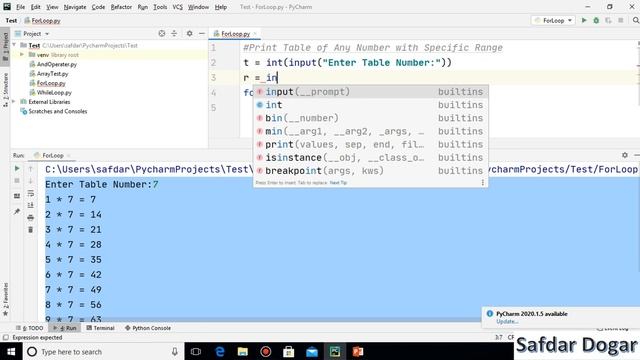Select the ForLoop run tab

52,156
